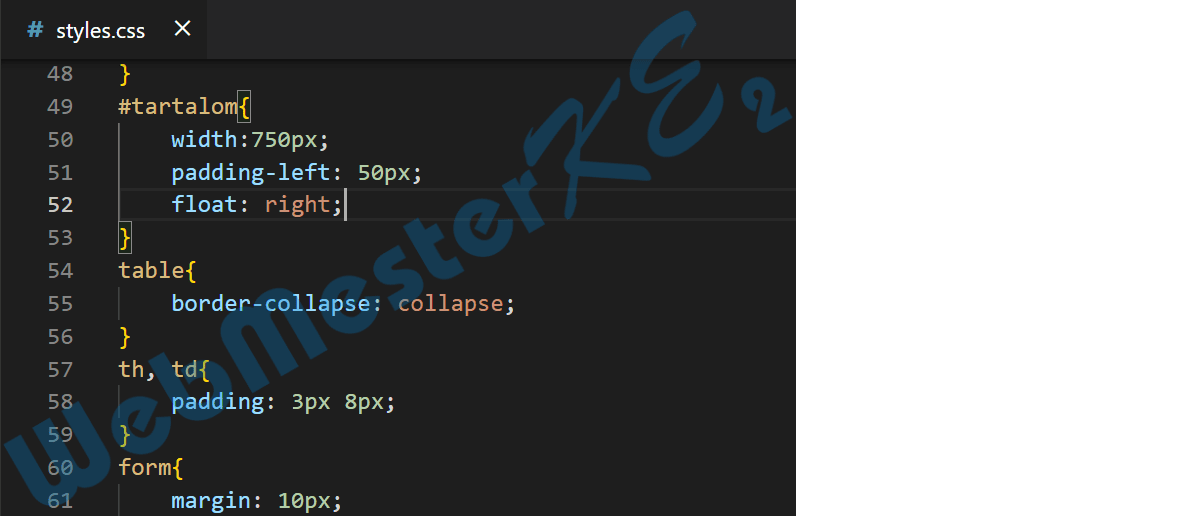Click the opening brace after #tartalom
1200x516 pixels.
tap(244, 106)
